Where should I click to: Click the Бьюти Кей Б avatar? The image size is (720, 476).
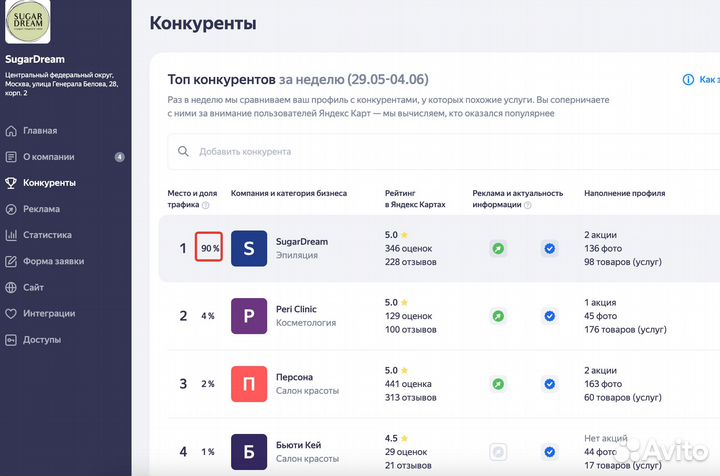(x=249, y=452)
